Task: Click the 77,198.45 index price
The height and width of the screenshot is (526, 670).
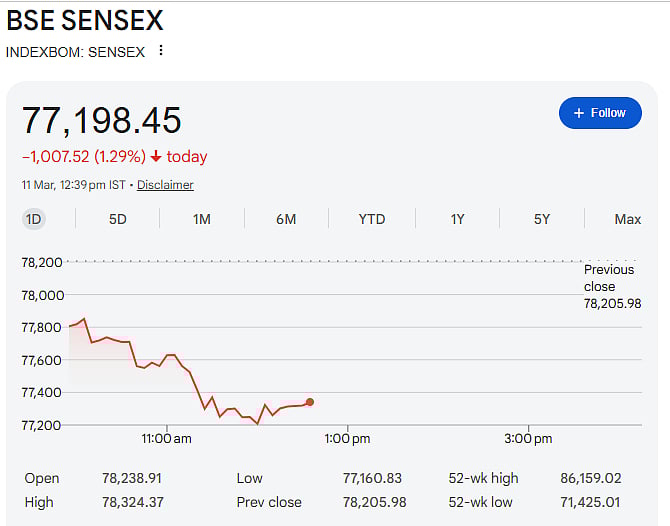Action: [x=102, y=121]
